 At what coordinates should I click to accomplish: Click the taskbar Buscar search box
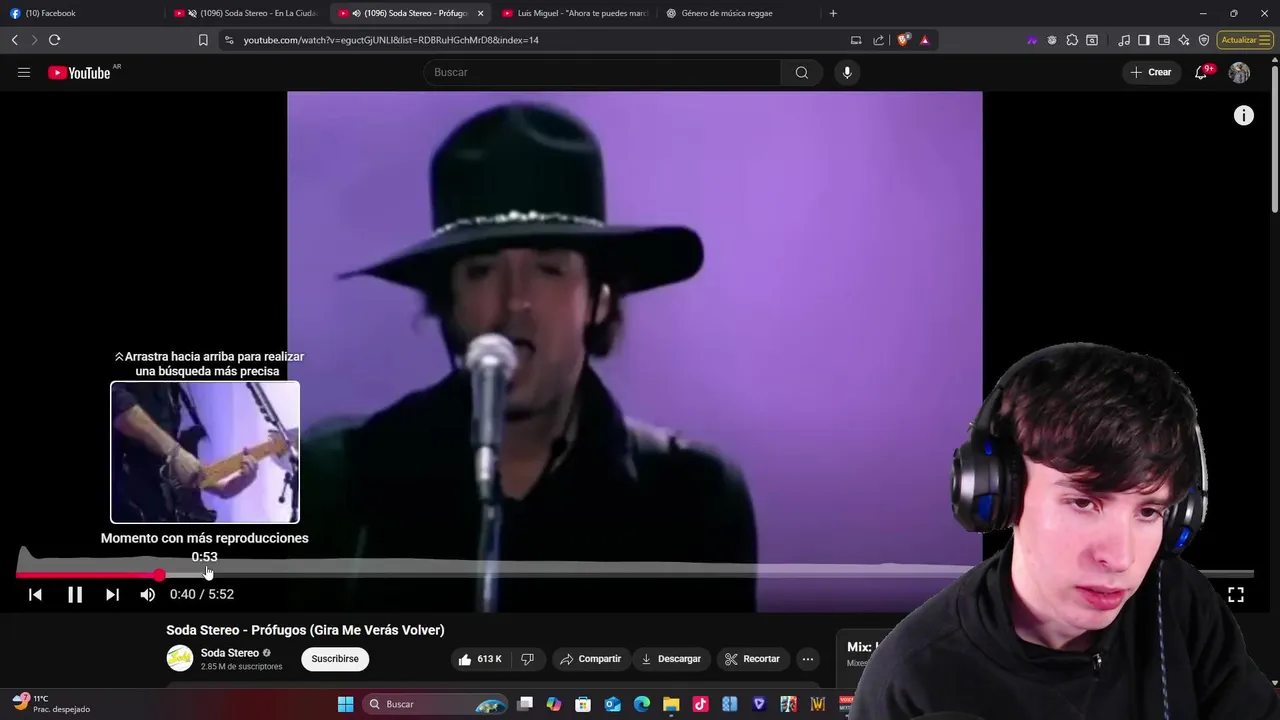click(x=433, y=704)
